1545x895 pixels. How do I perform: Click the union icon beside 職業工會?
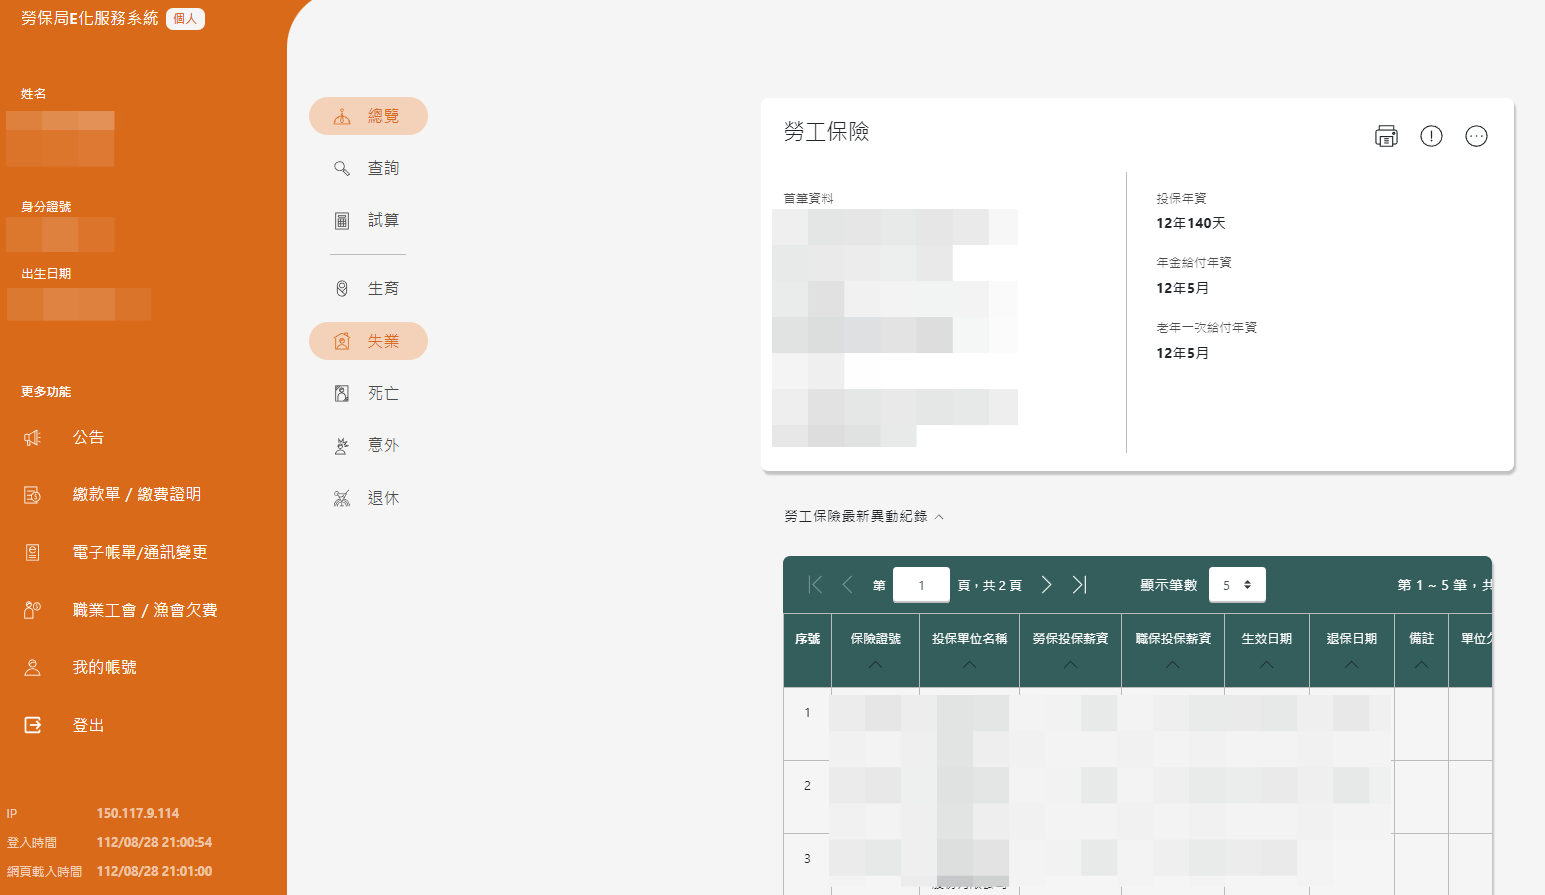tap(33, 610)
